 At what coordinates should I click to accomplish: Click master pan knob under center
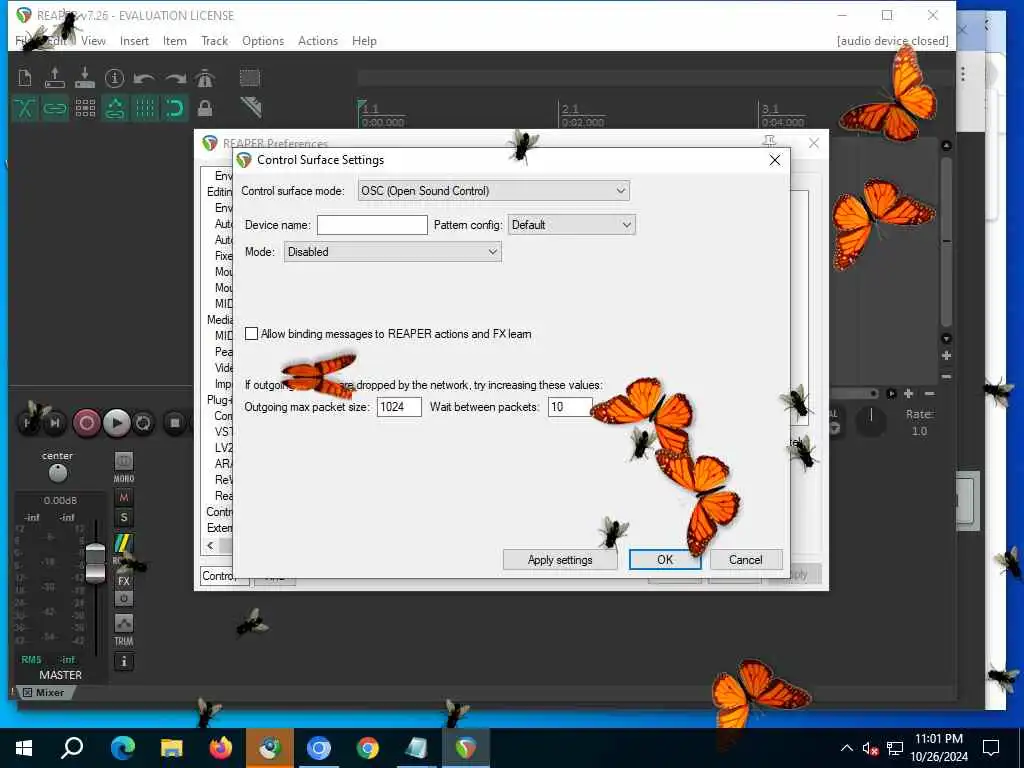click(58, 472)
